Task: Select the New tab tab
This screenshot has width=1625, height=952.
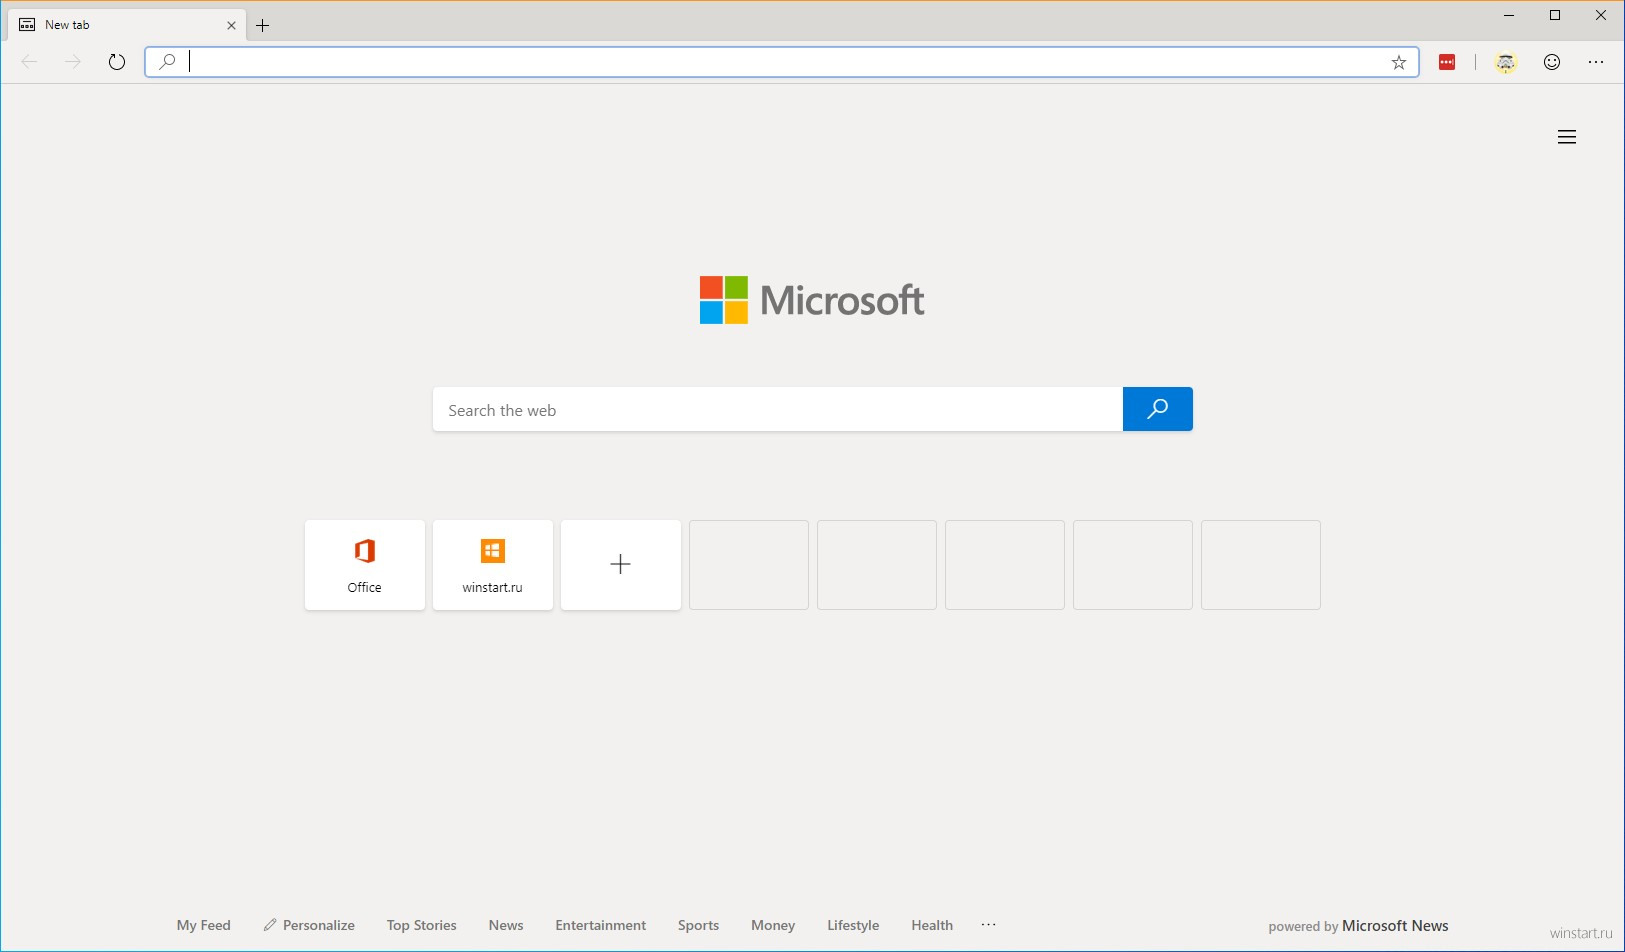Action: click(x=126, y=25)
